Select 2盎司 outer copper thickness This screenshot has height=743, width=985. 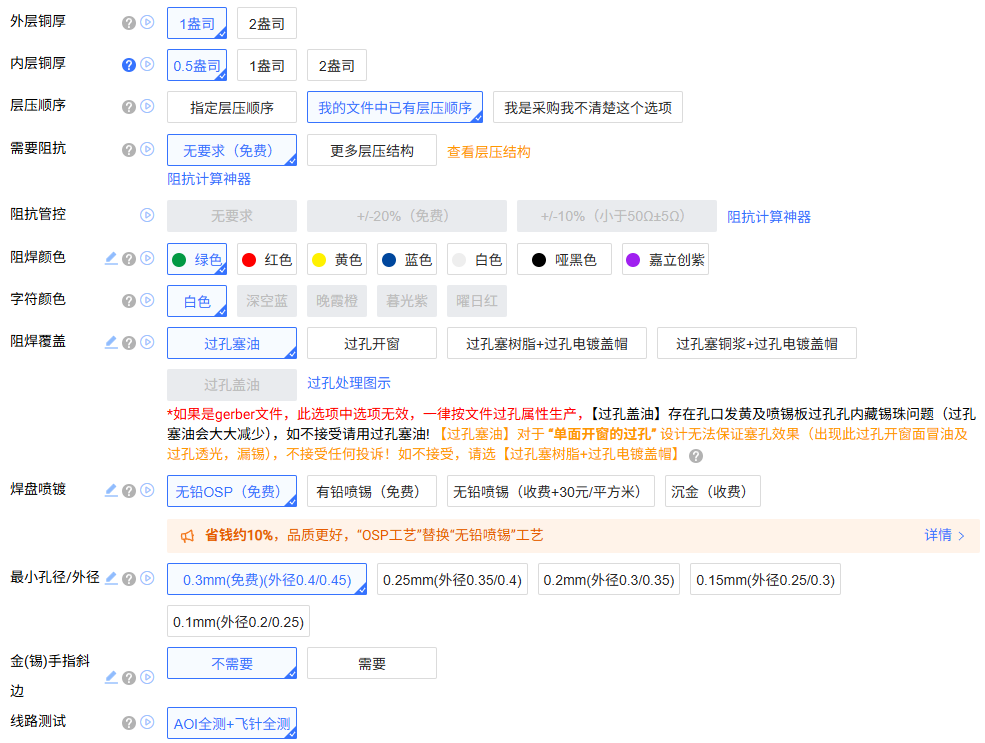[267, 23]
